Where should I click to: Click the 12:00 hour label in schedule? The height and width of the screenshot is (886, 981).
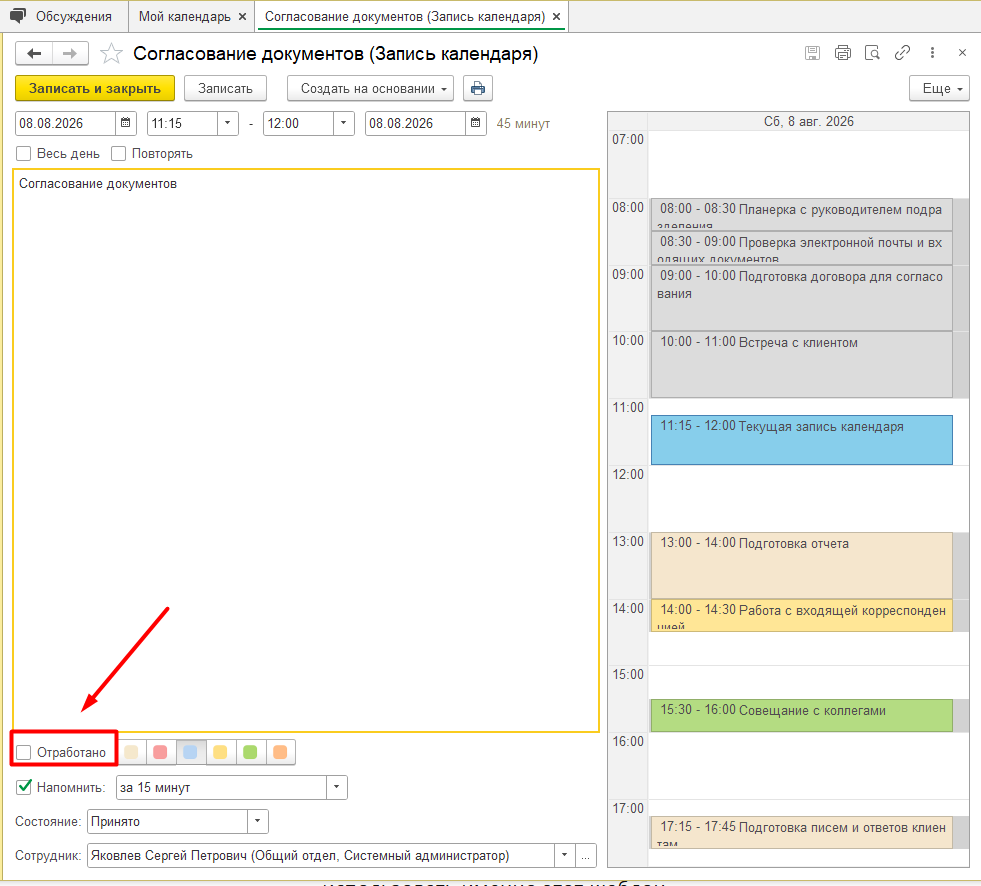point(628,474)
